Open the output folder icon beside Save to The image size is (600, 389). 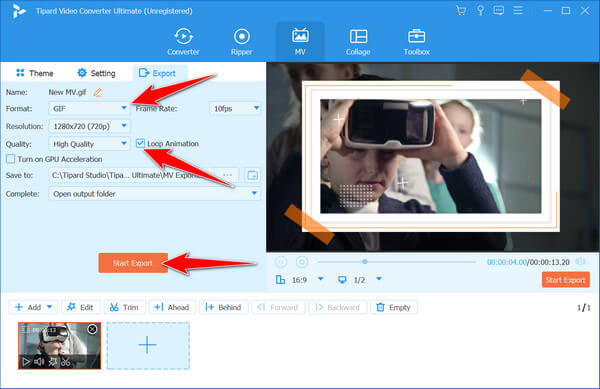pos(252,175)
